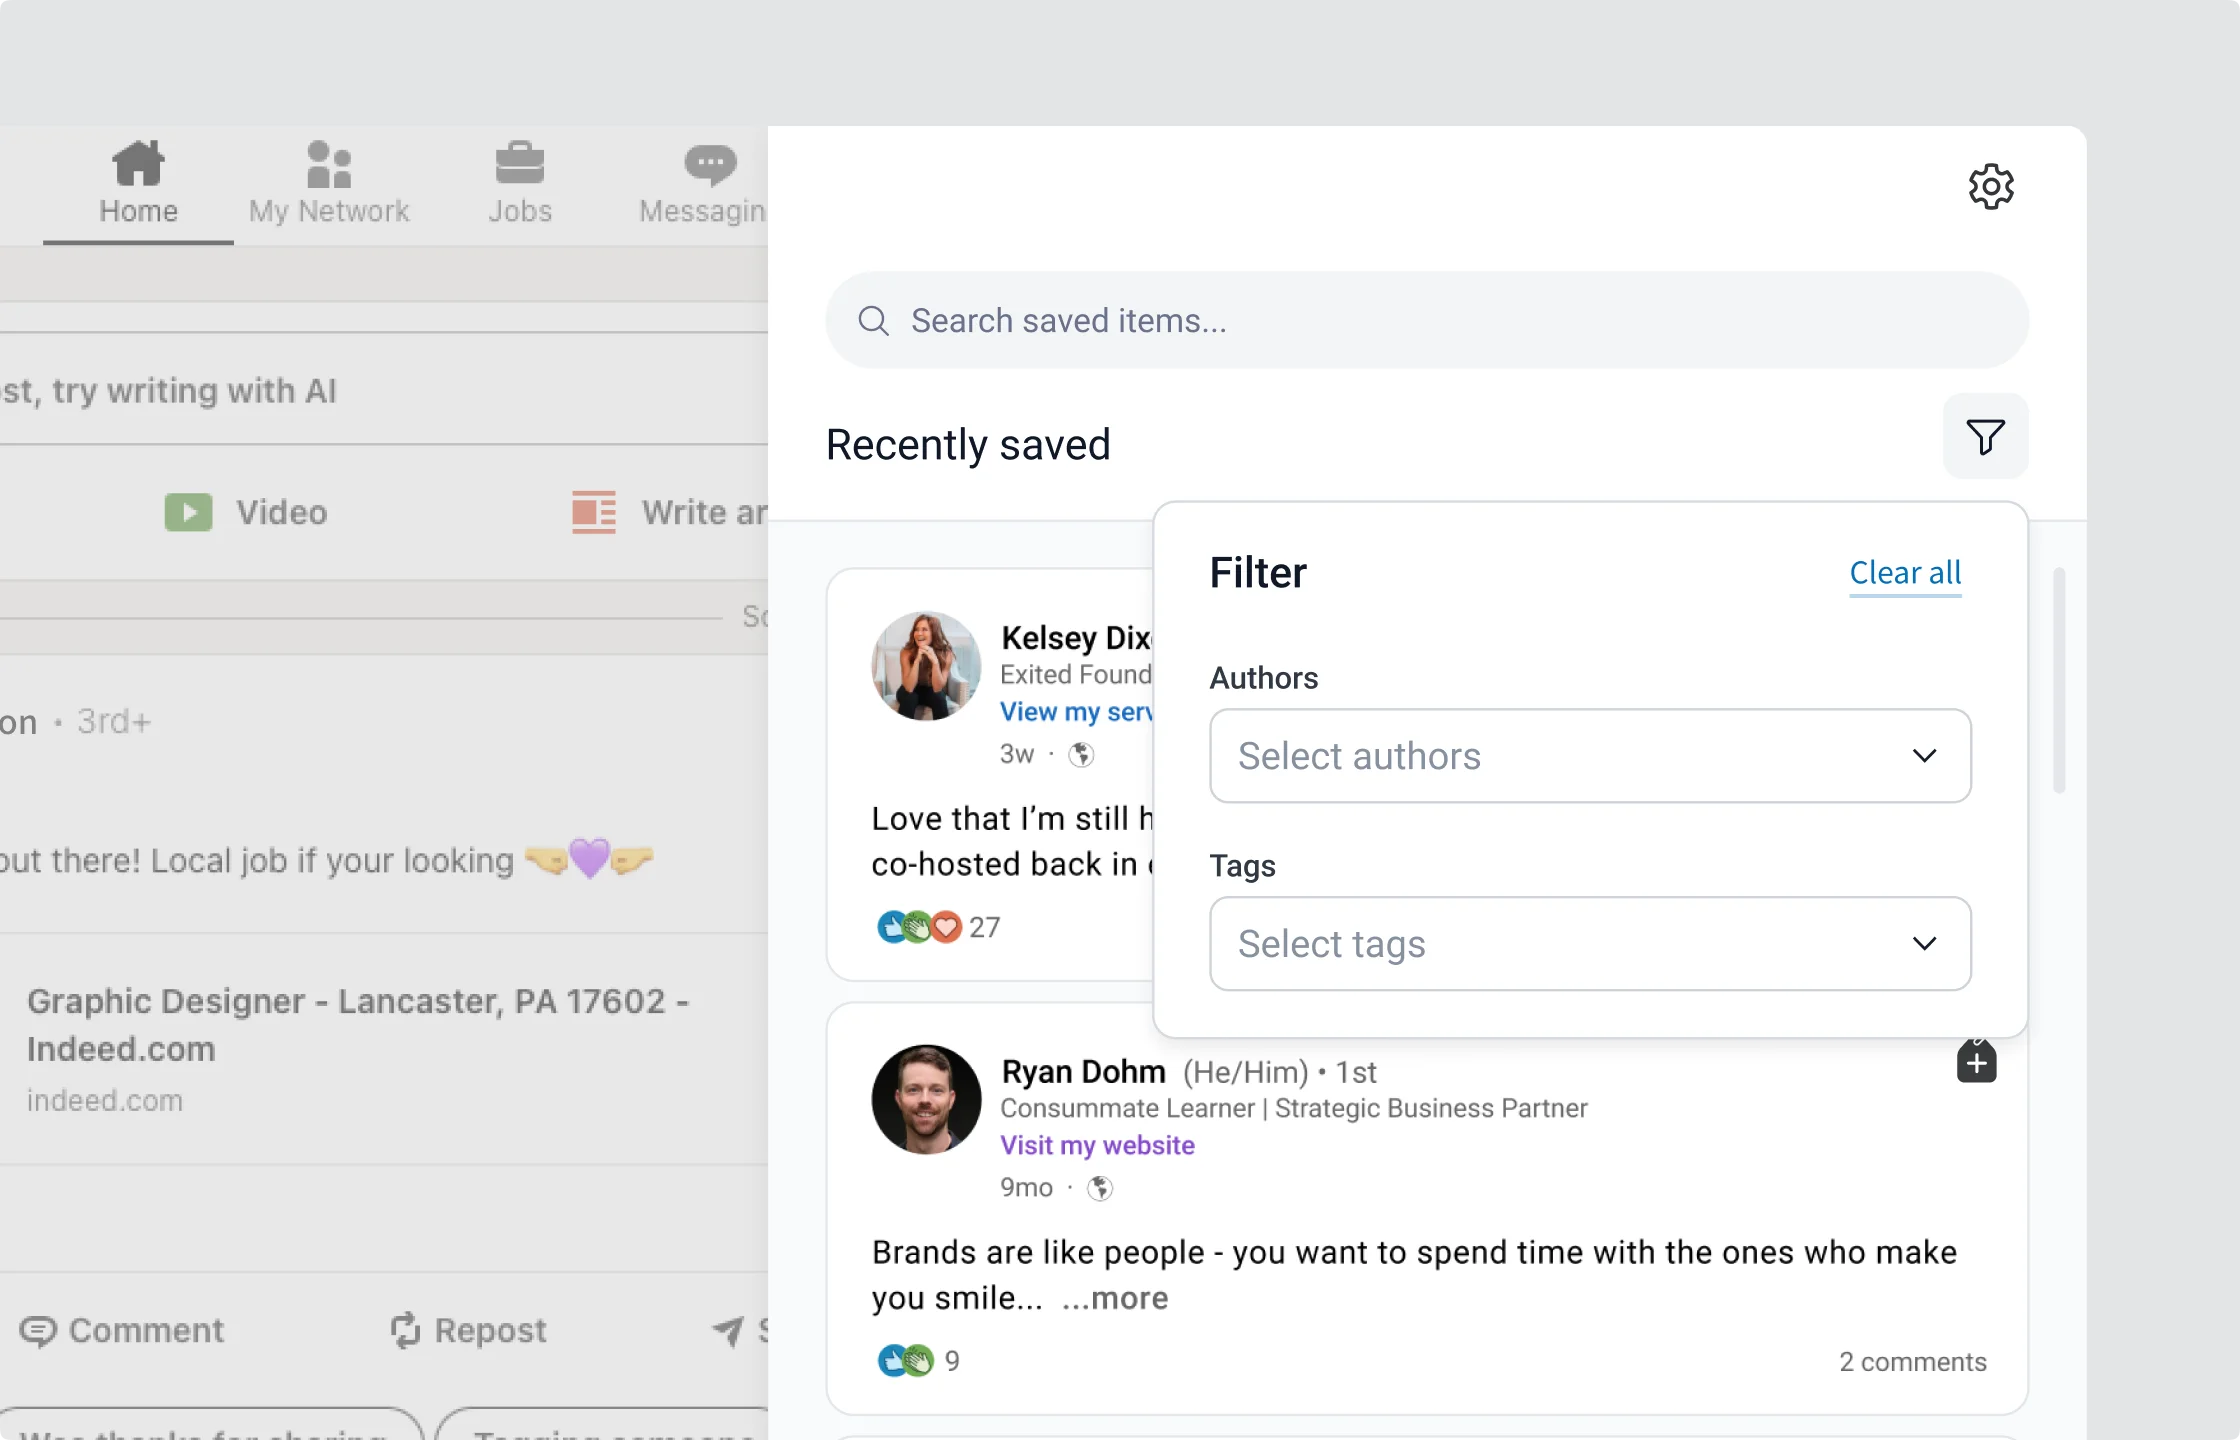The height and width of the screenshot is (1440, 2240).
Task: Expand authors list via chevron arrow
Action: 1924,756
